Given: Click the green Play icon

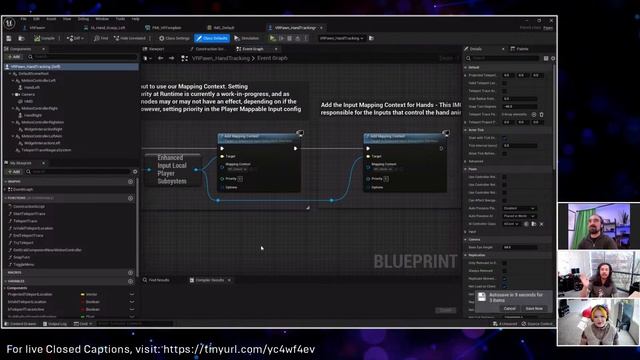Looking at the screenshot, I should [x=273, y=38].
